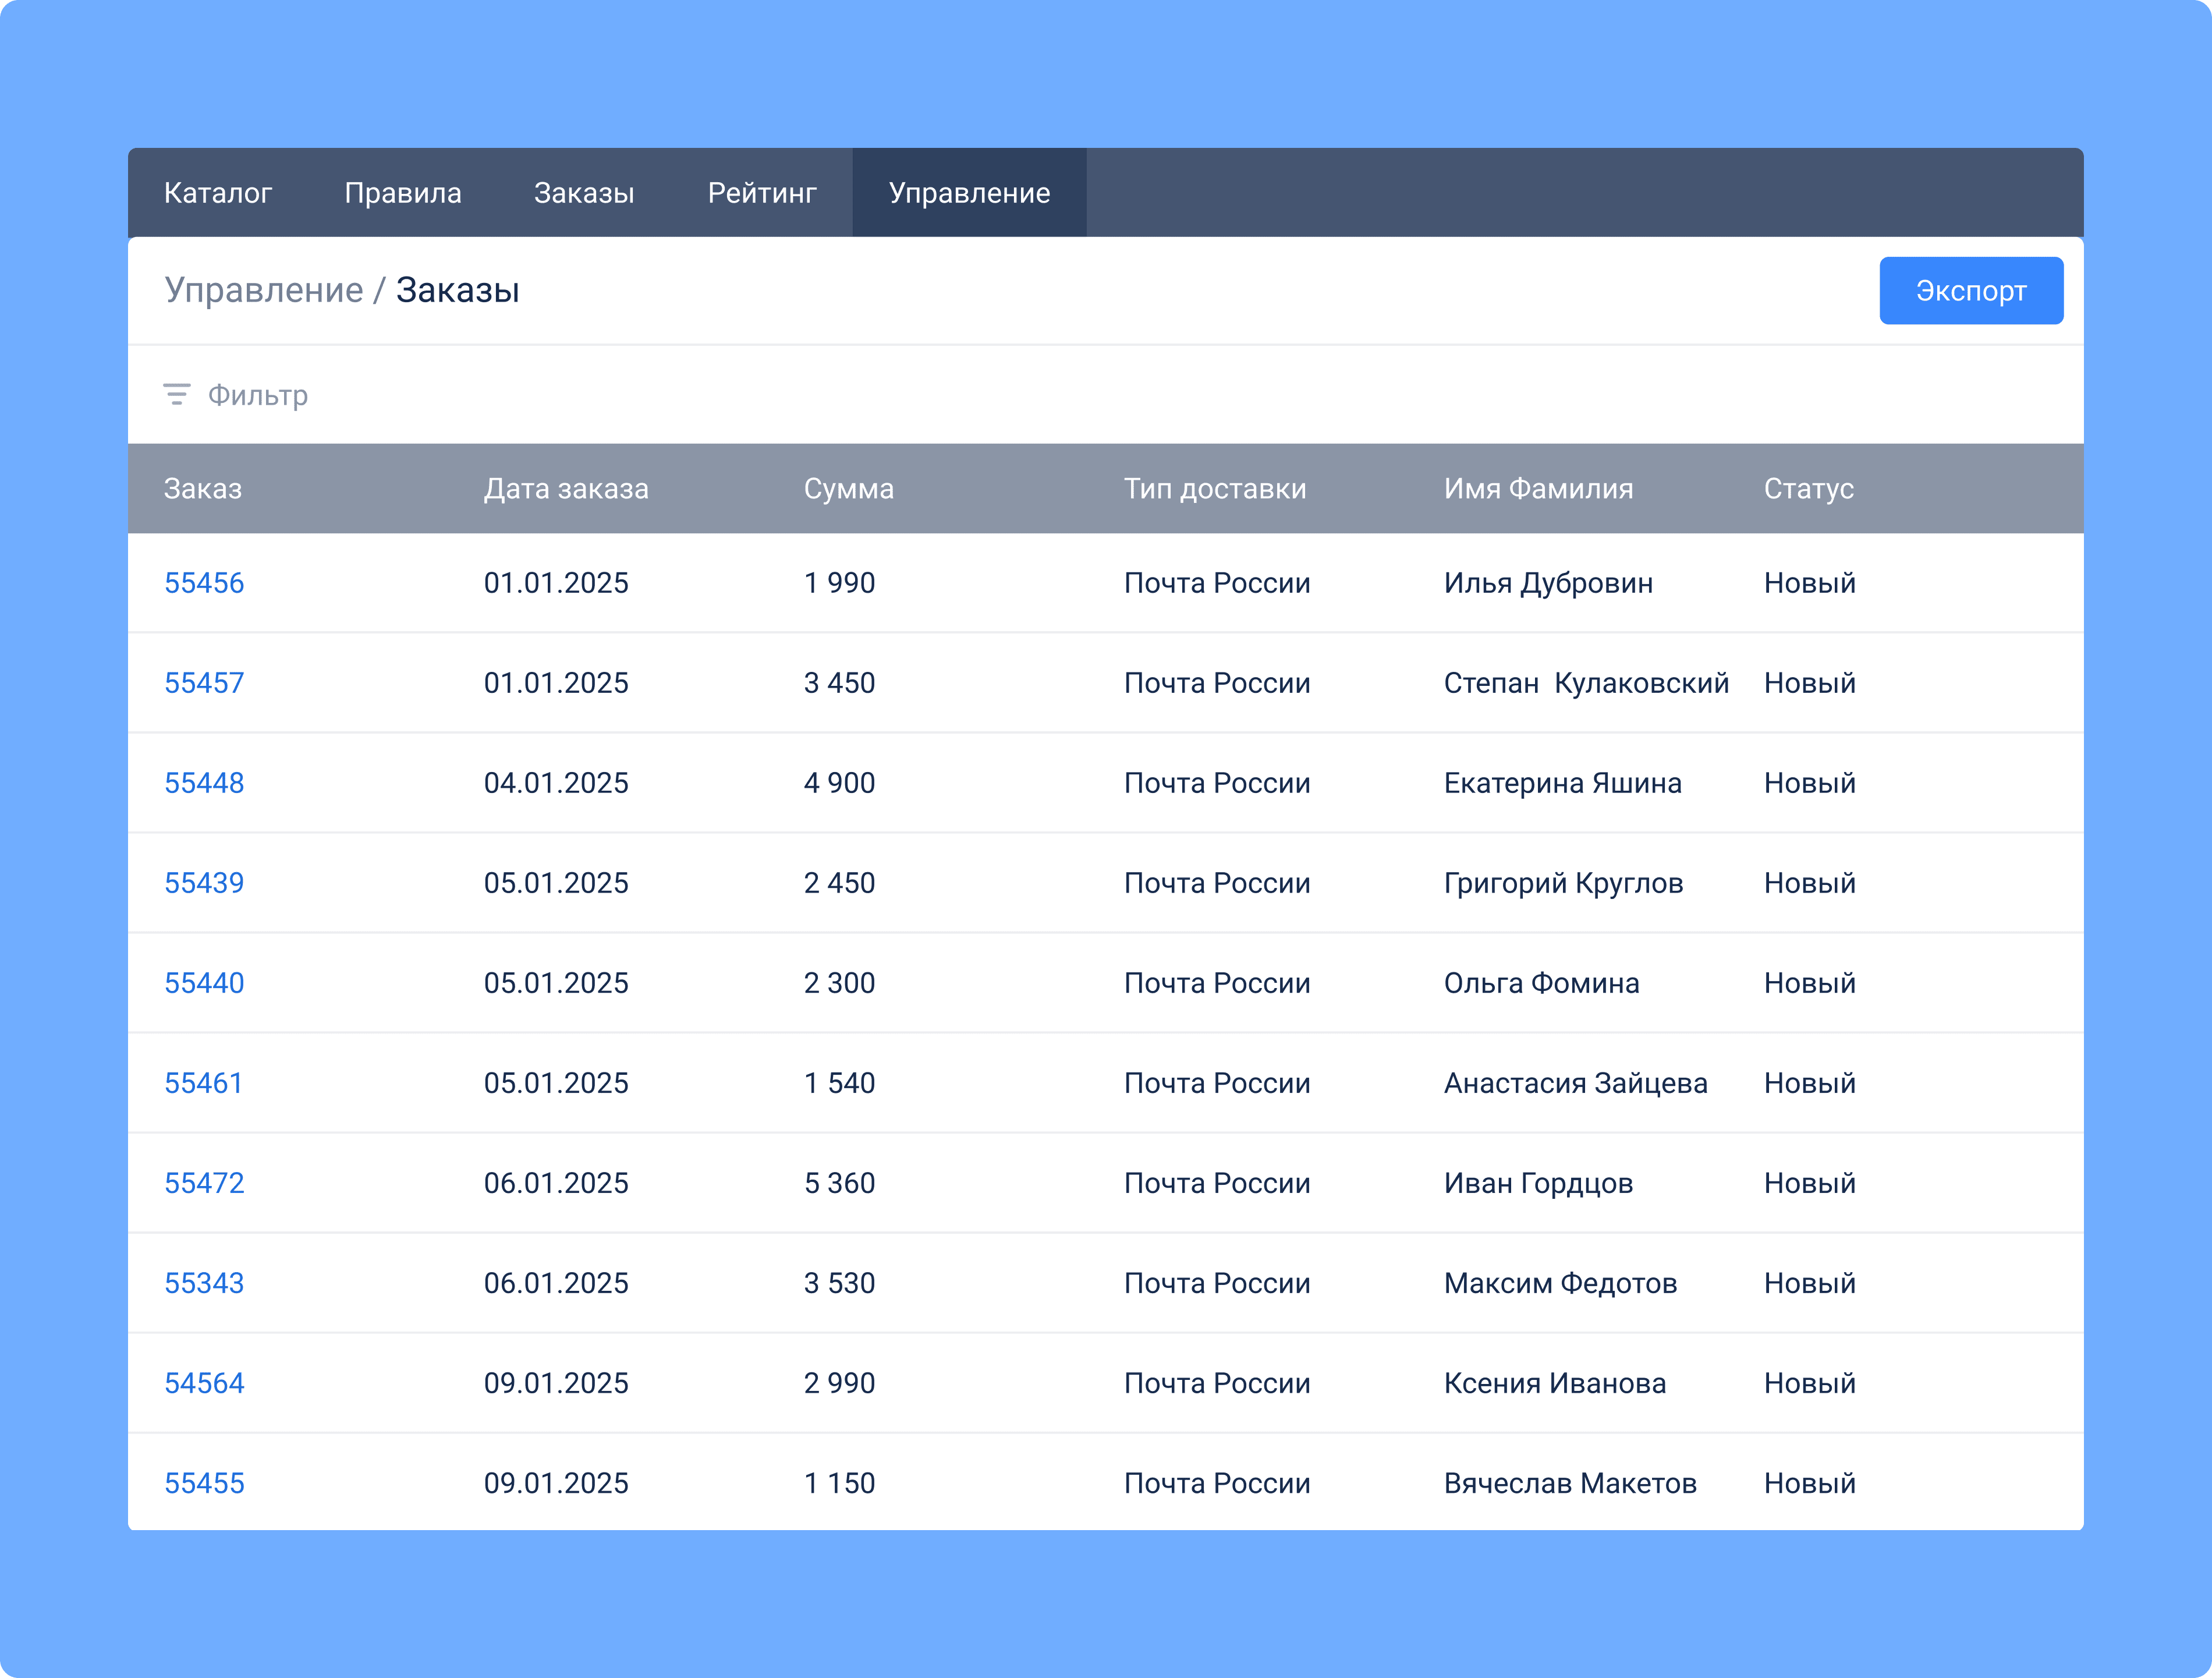Select the name Ольга Фомина

pos(1541,983)
